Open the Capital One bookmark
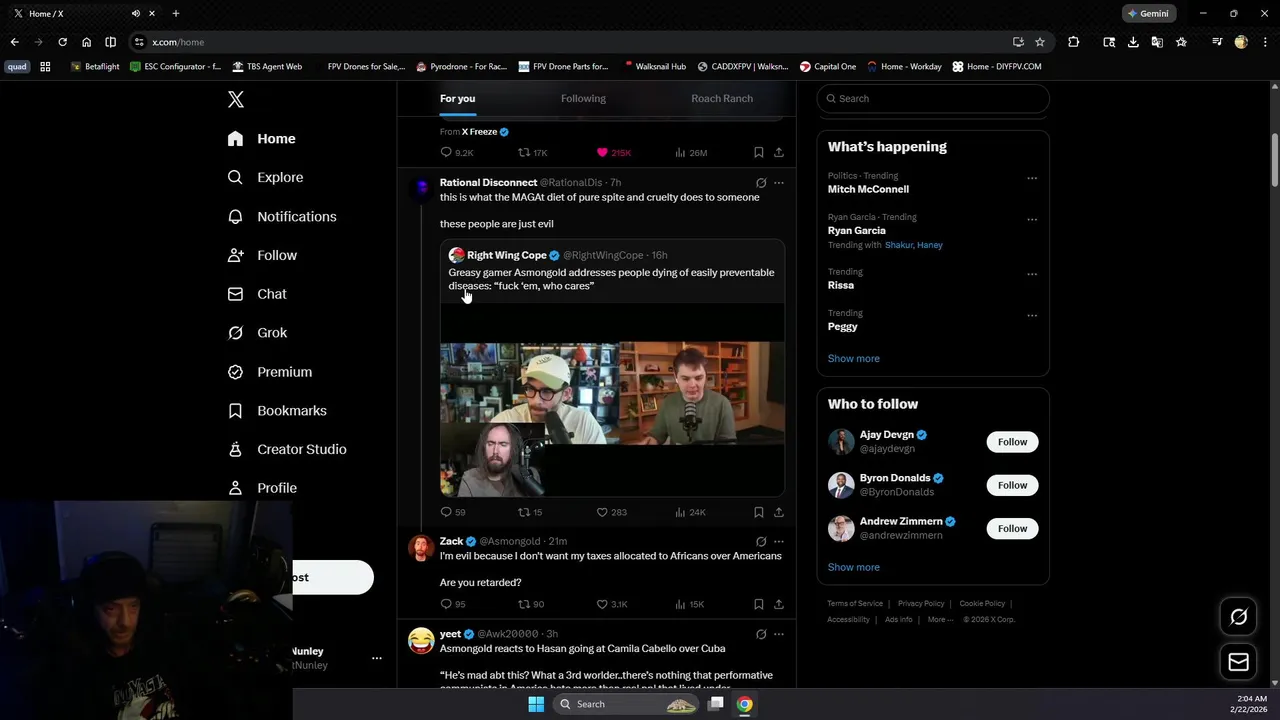This screenshot has width=1280, height=720. coord(828,67)
